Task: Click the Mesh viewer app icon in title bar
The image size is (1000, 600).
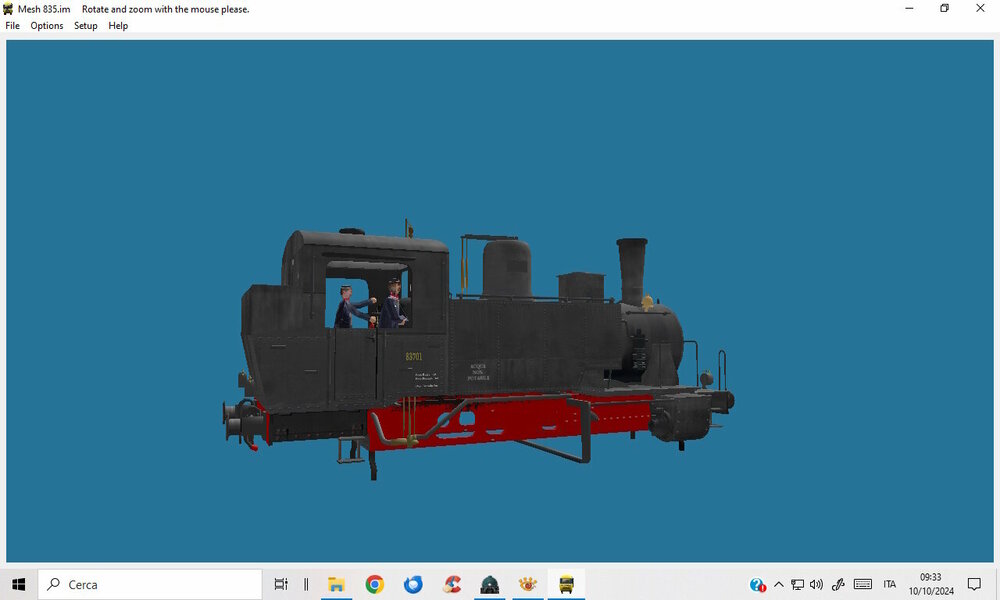Action: [8, 9]
